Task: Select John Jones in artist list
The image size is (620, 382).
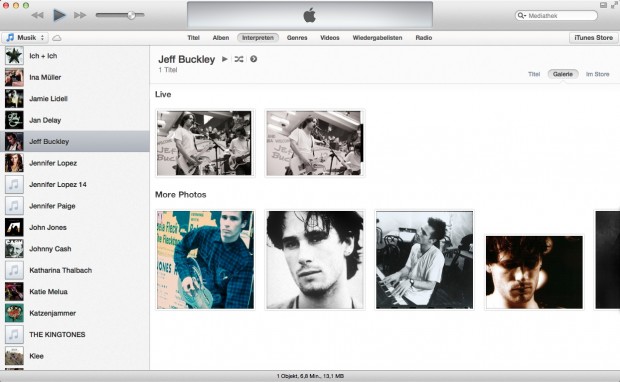Action: [x=75, y=227]
